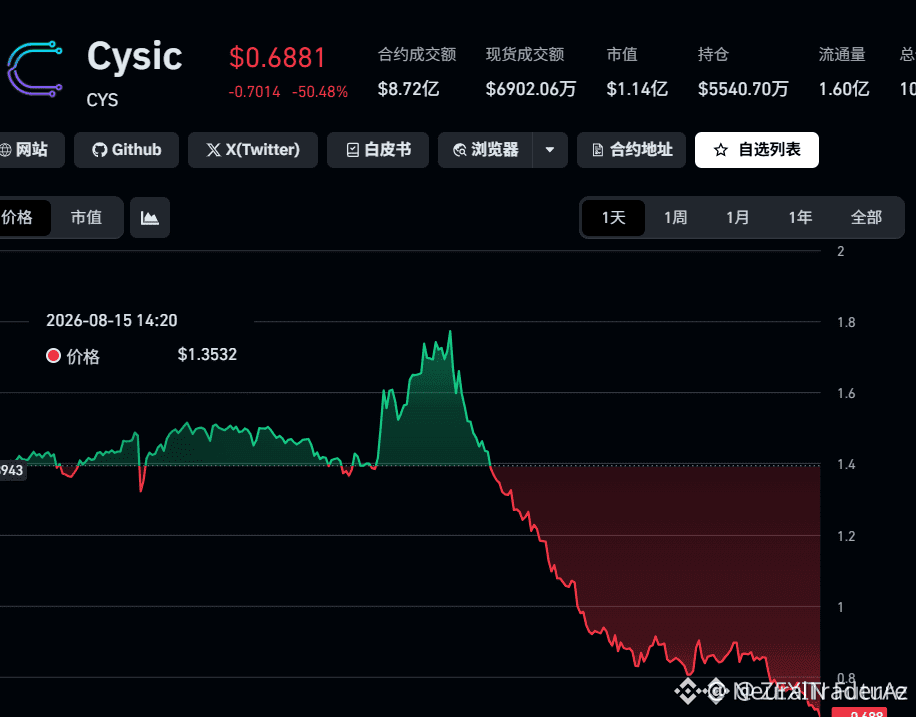Switch to the 市值 market cap tab
The image size is (916, 717).
click(86, 217)
